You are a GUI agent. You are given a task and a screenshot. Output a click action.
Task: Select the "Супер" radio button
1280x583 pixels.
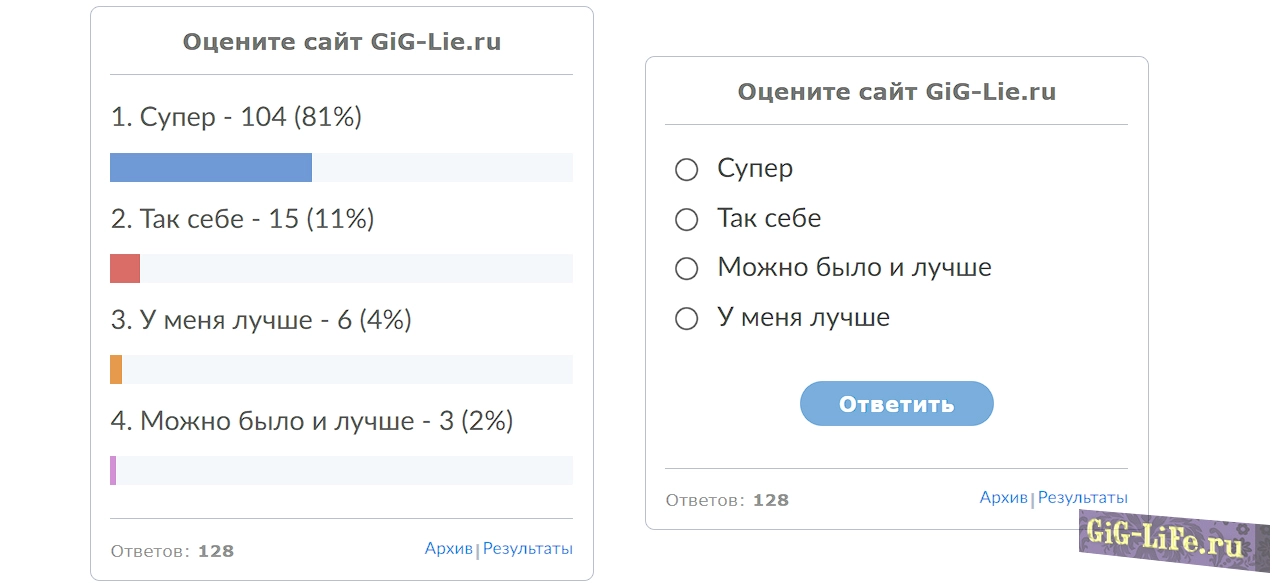(686, 169)
